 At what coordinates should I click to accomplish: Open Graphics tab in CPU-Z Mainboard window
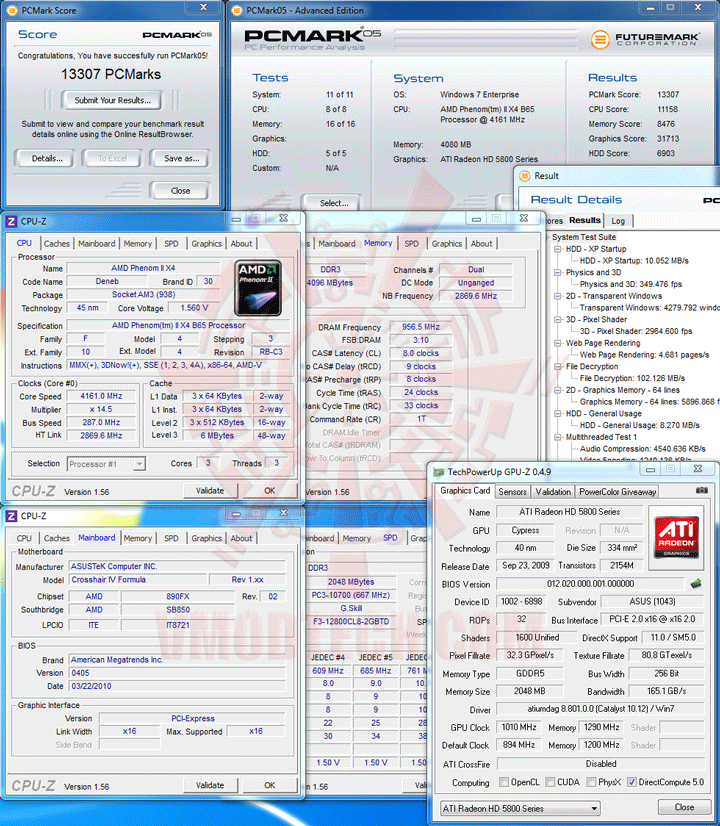(206, 538)
